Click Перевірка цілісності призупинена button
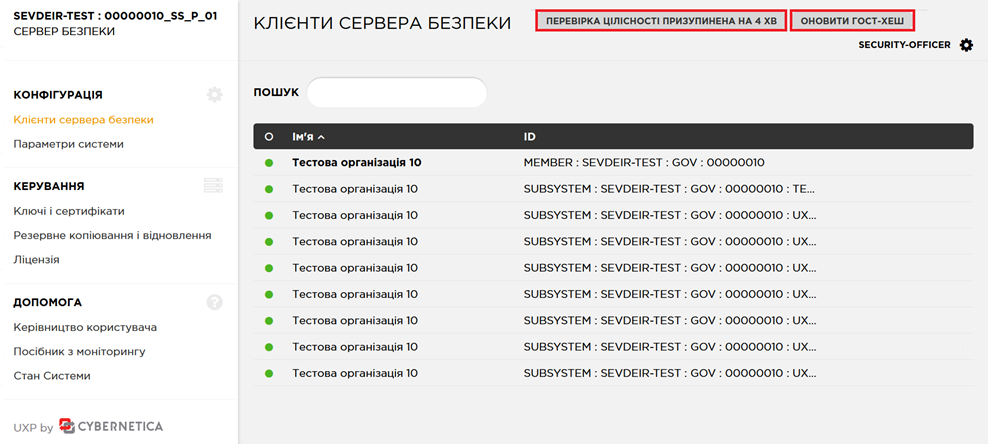The image size is (988, 444). tap(660, 21)
